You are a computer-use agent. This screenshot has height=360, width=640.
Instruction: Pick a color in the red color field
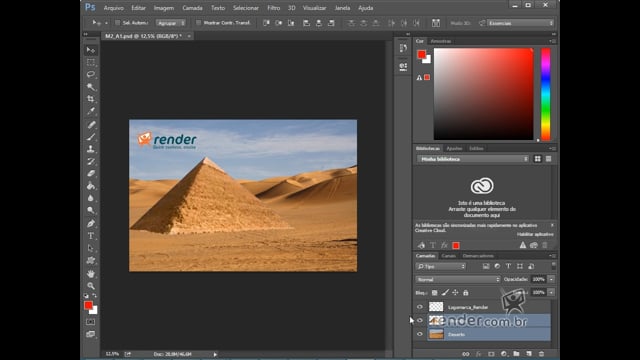click(483, 94)
